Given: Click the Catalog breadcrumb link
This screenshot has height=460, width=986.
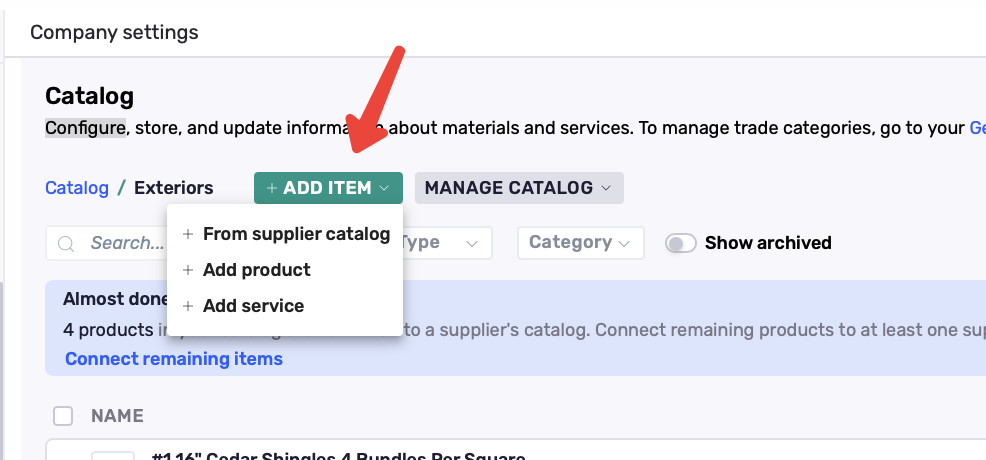Looking at the screenshot, I should pyautogui.click(x=77, y=188).
